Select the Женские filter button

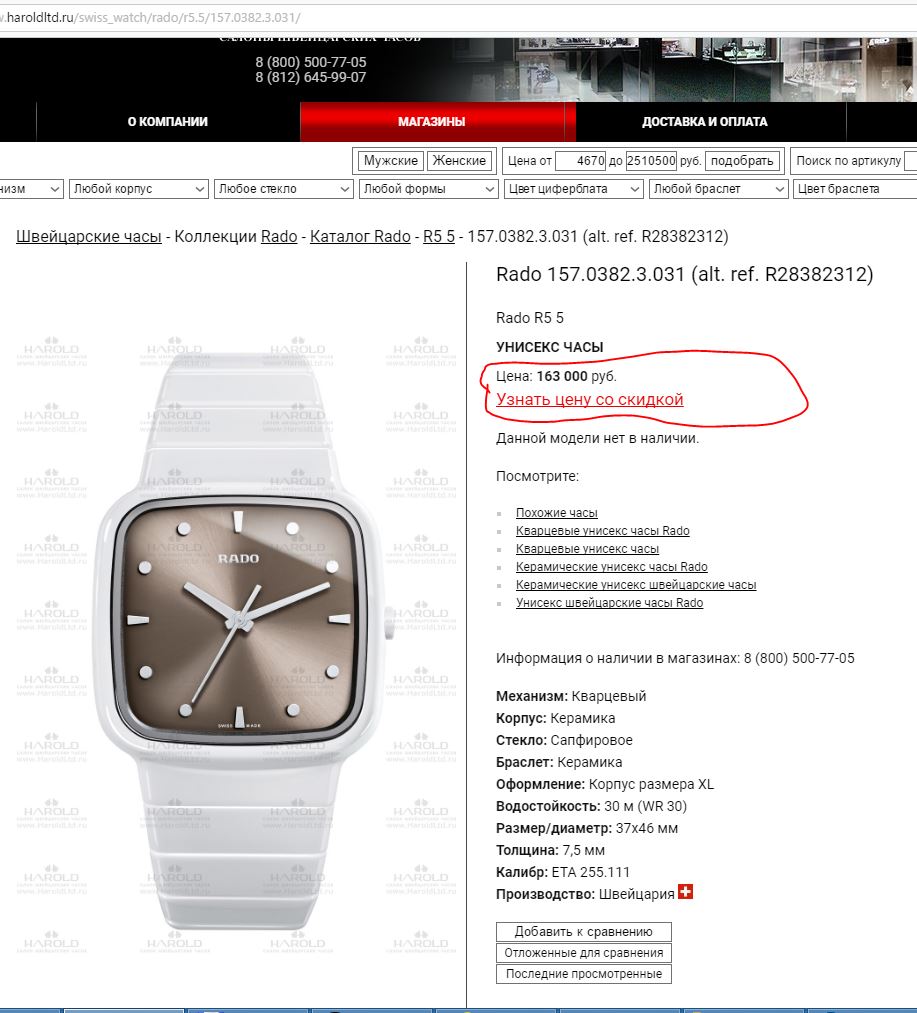click(459, 160)
